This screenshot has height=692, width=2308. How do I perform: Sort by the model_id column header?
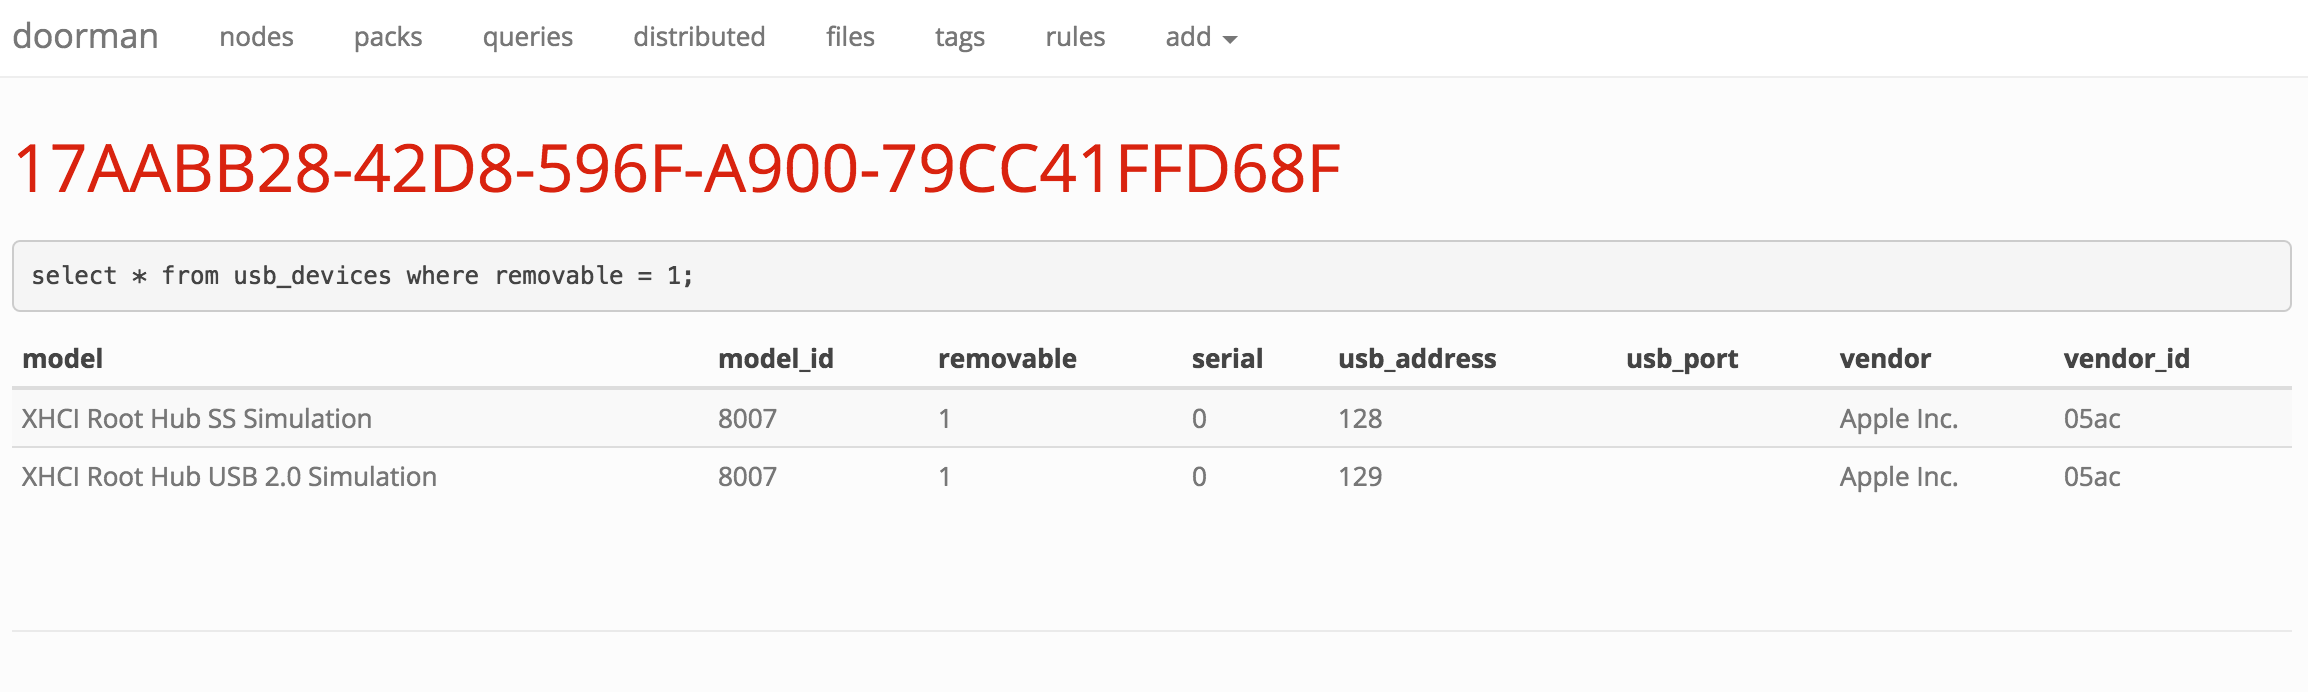click(x=775, y=358)
